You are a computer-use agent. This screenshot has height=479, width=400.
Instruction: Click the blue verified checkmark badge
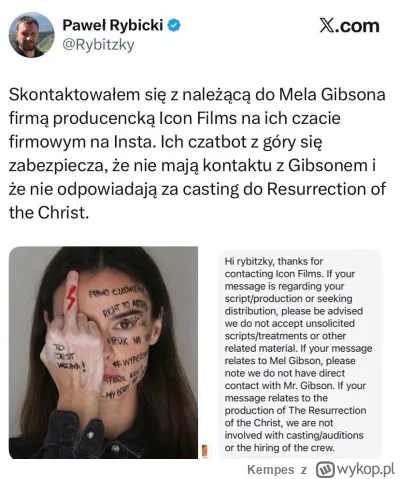tap(174, 25)
